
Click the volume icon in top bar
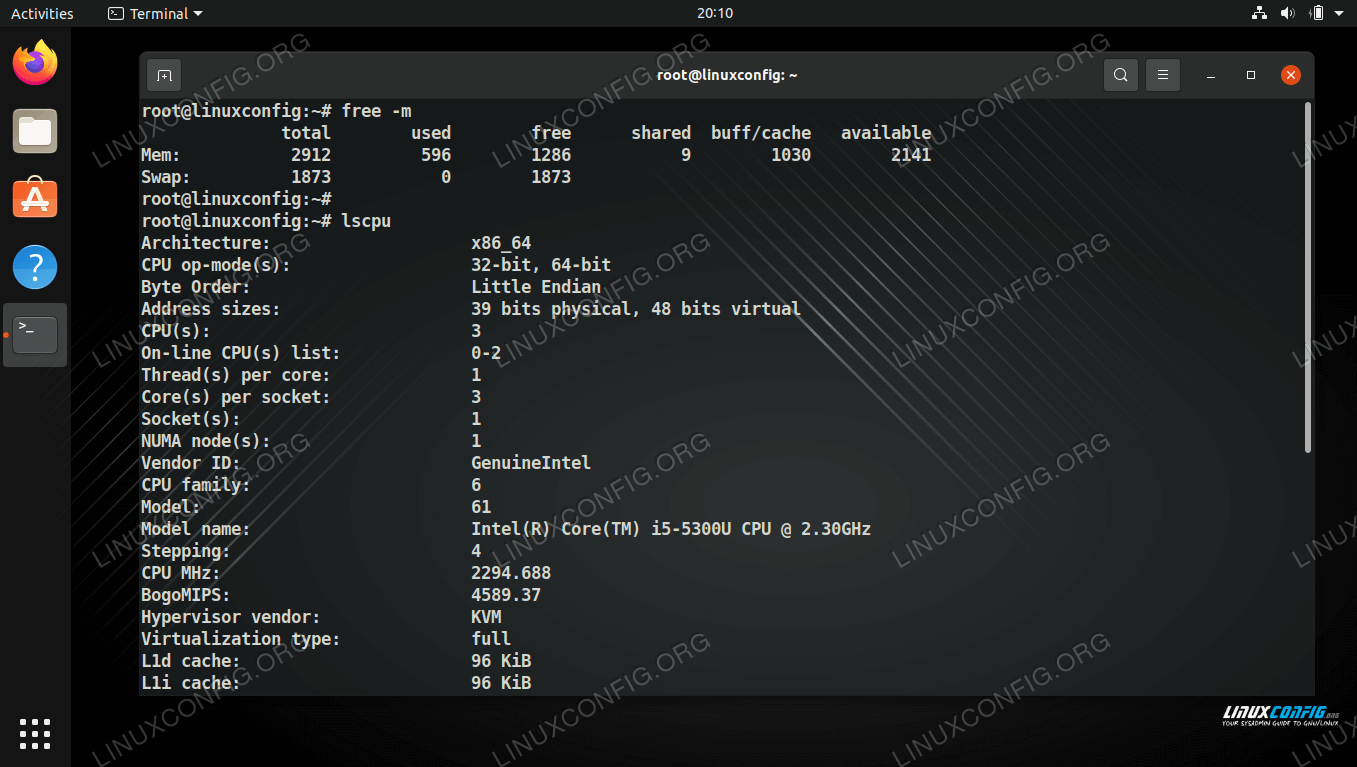[x=1288, y=13]
